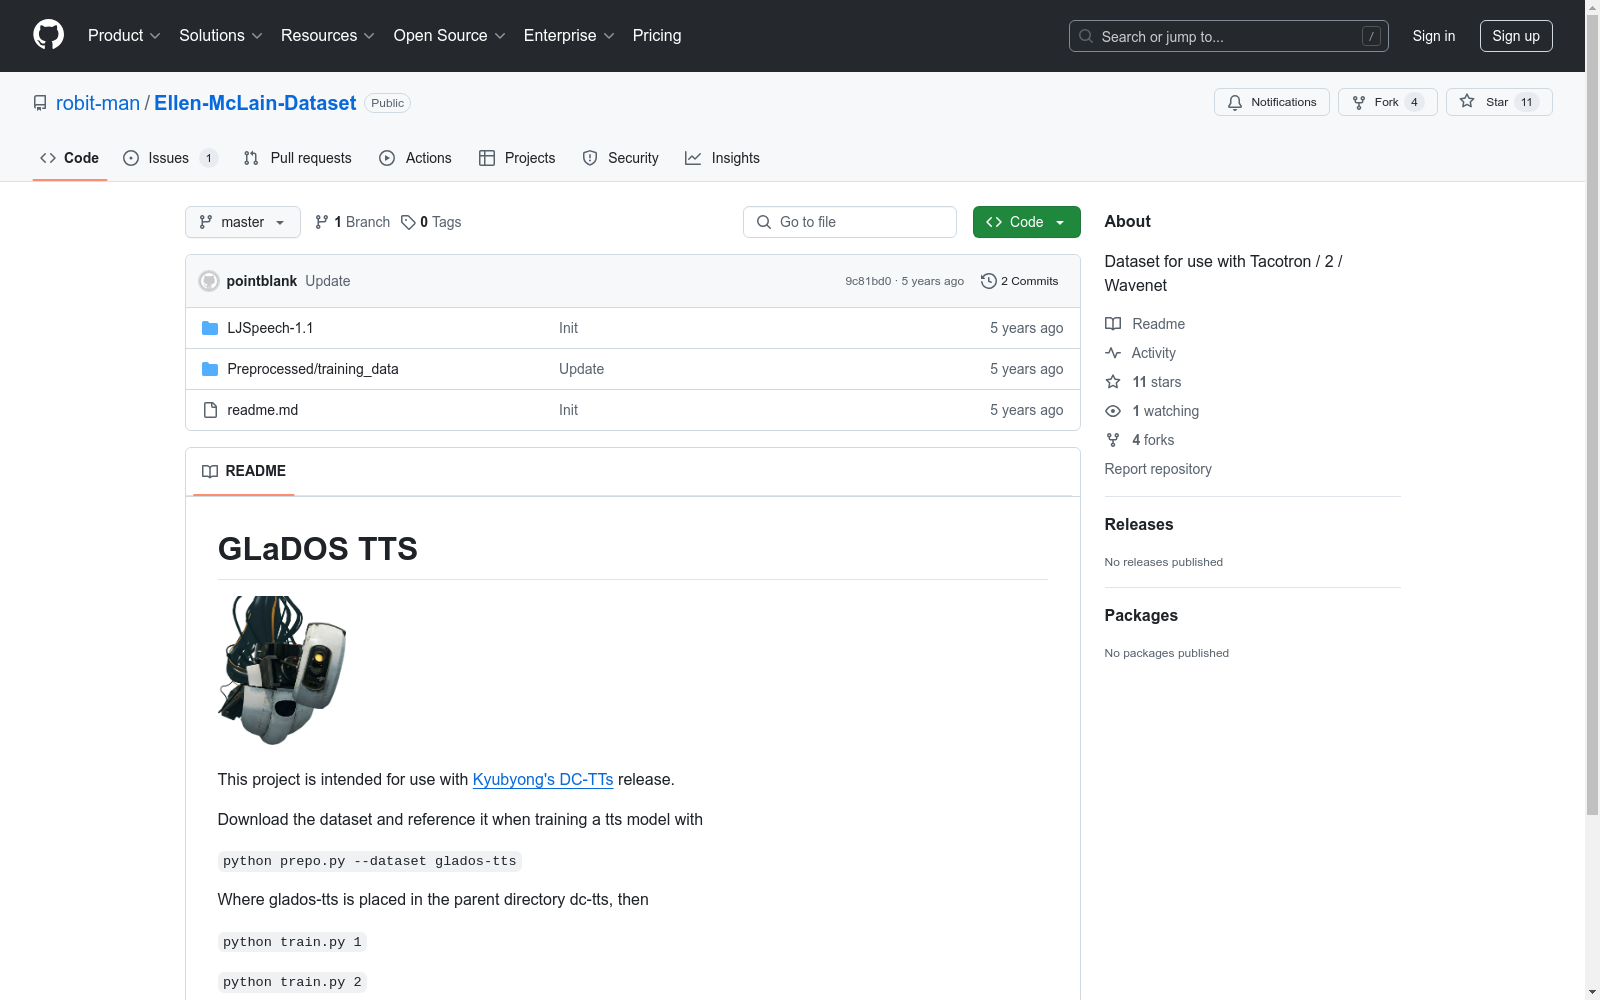Open the Init commit for readme.md
This screenshot has height=1000, width=1600.
[568, 410]
